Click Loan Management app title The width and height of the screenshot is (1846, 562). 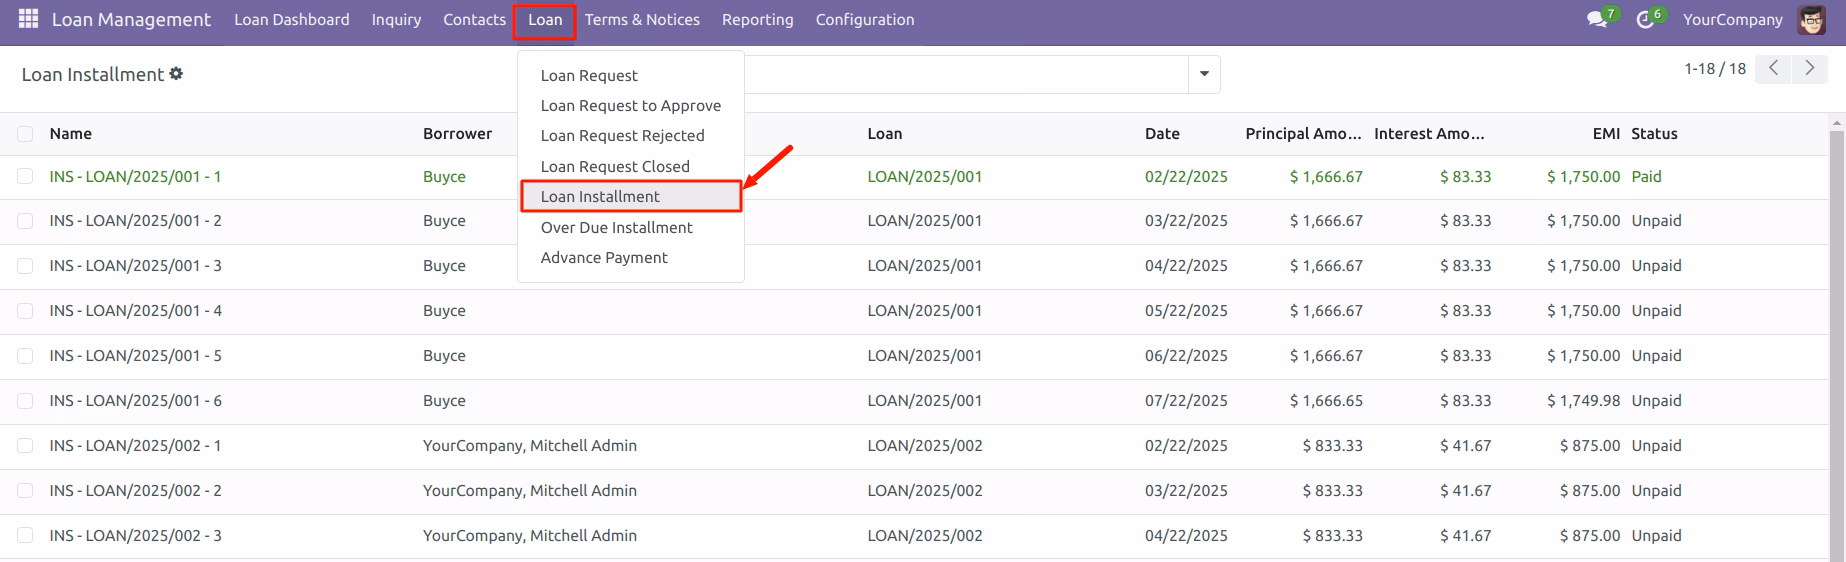tap(131, 20)
